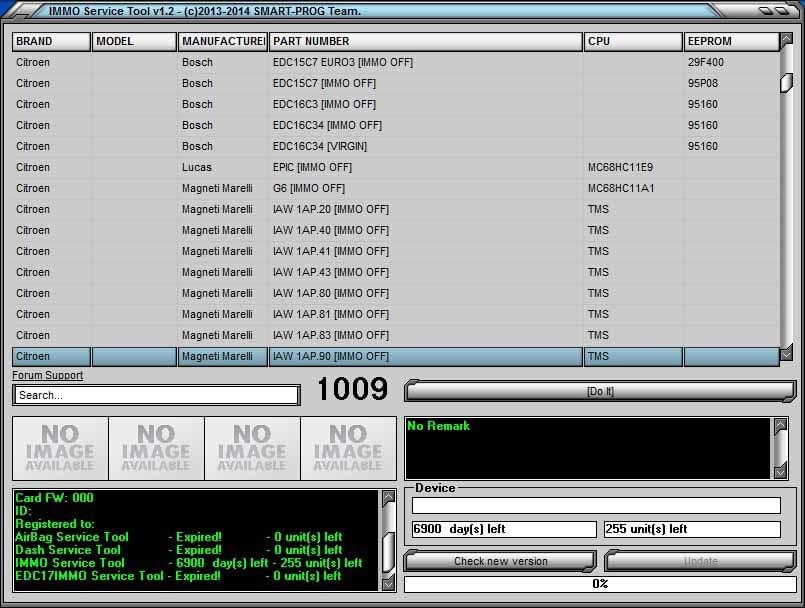Click inside the Search field
This screenshot has width=805, height=608.
[x=155, y=394]
